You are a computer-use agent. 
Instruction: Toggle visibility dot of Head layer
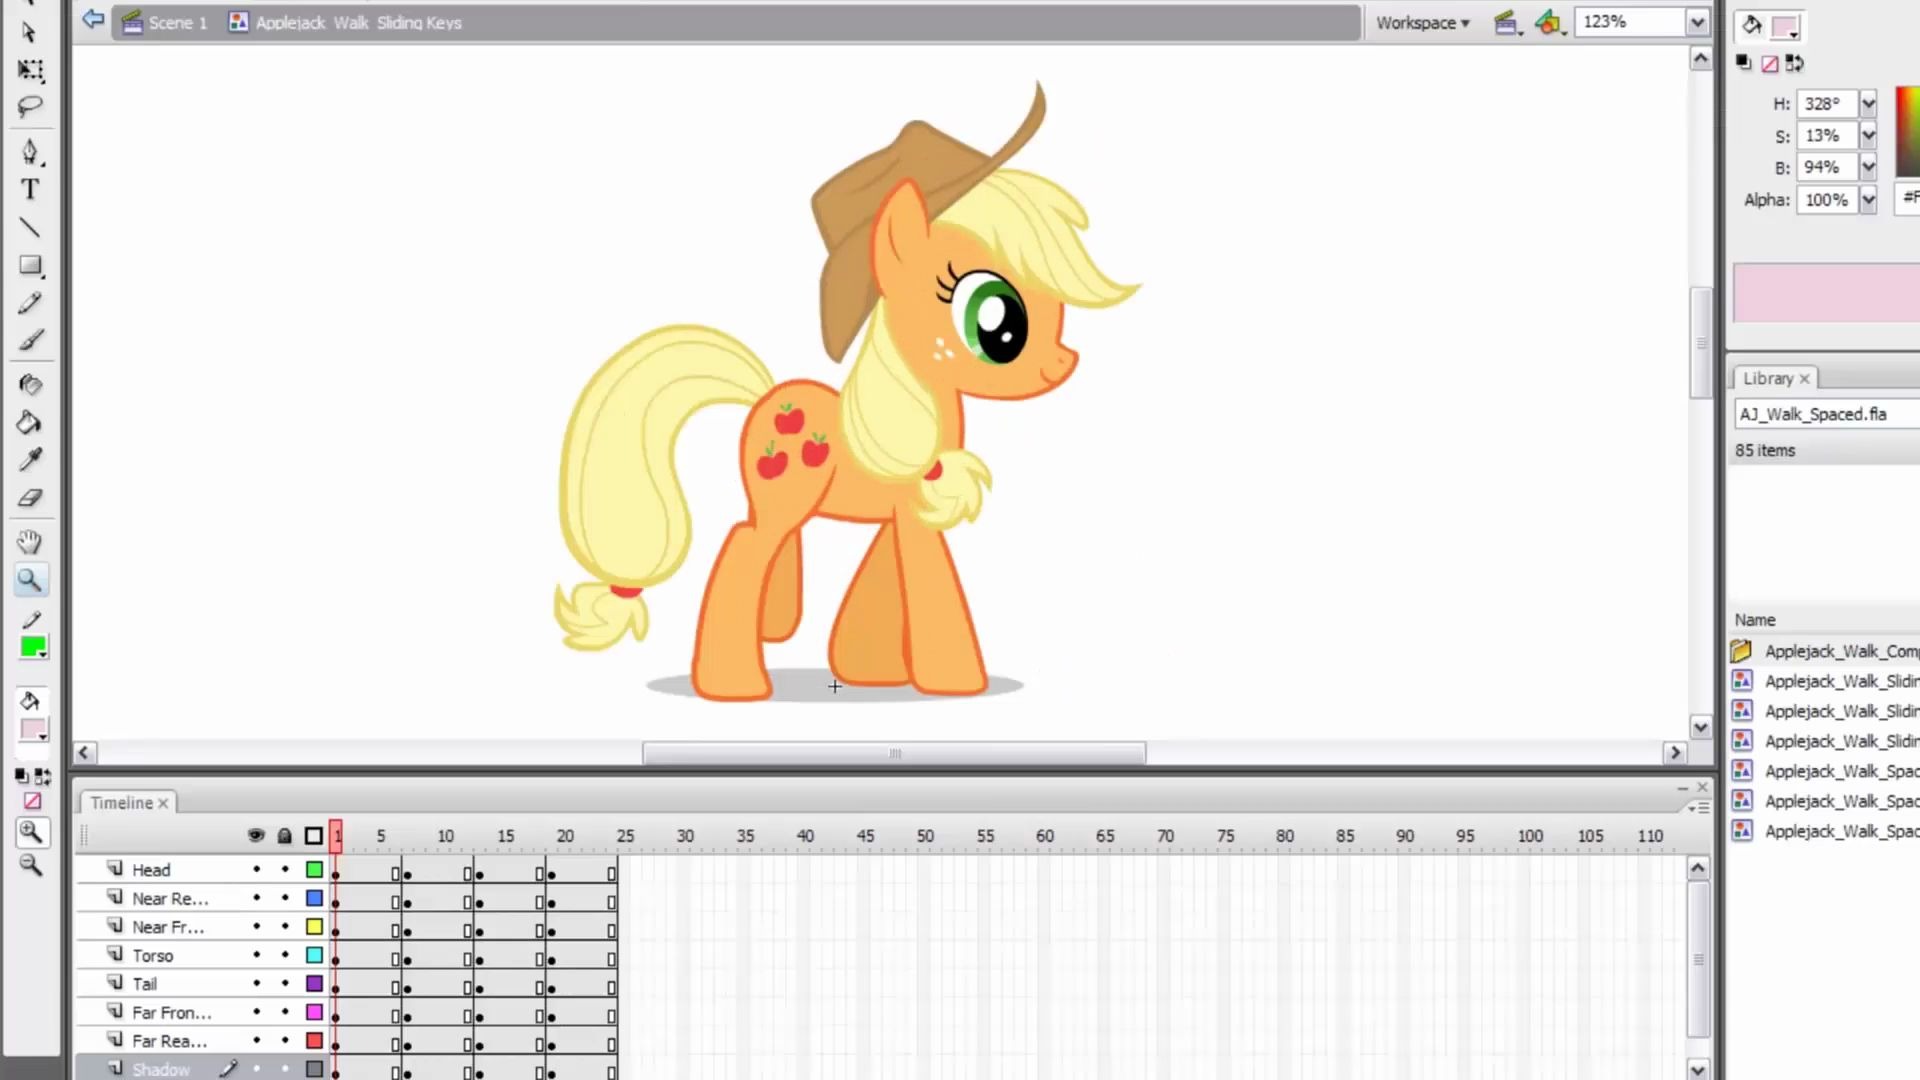(x=256, y=869)
